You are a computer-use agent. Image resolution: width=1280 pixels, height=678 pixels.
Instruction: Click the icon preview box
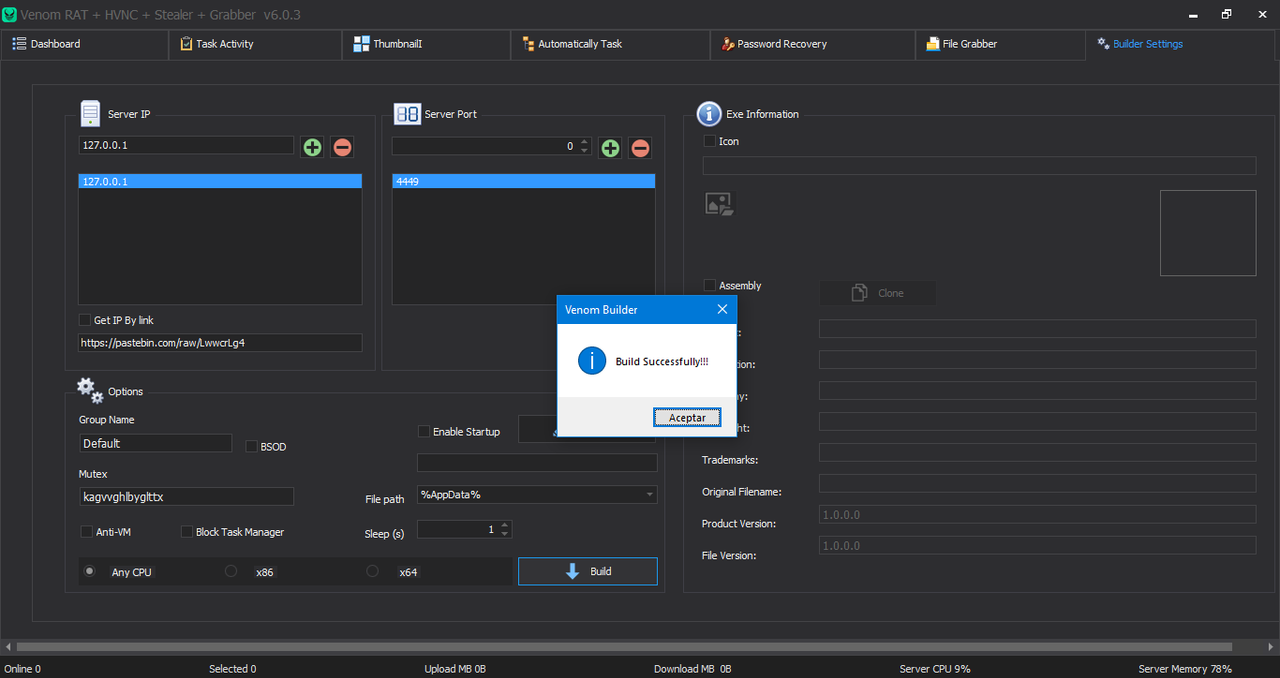pyautogui.click(x=1208, y=233)
